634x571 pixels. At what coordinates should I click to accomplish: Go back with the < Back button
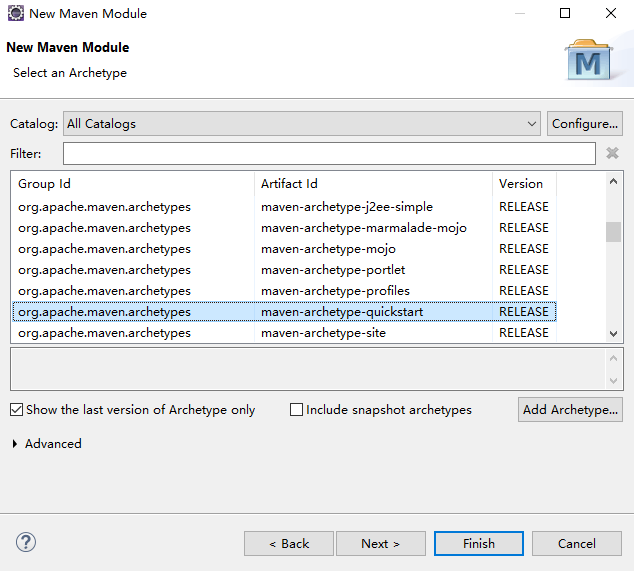(289, 544)
